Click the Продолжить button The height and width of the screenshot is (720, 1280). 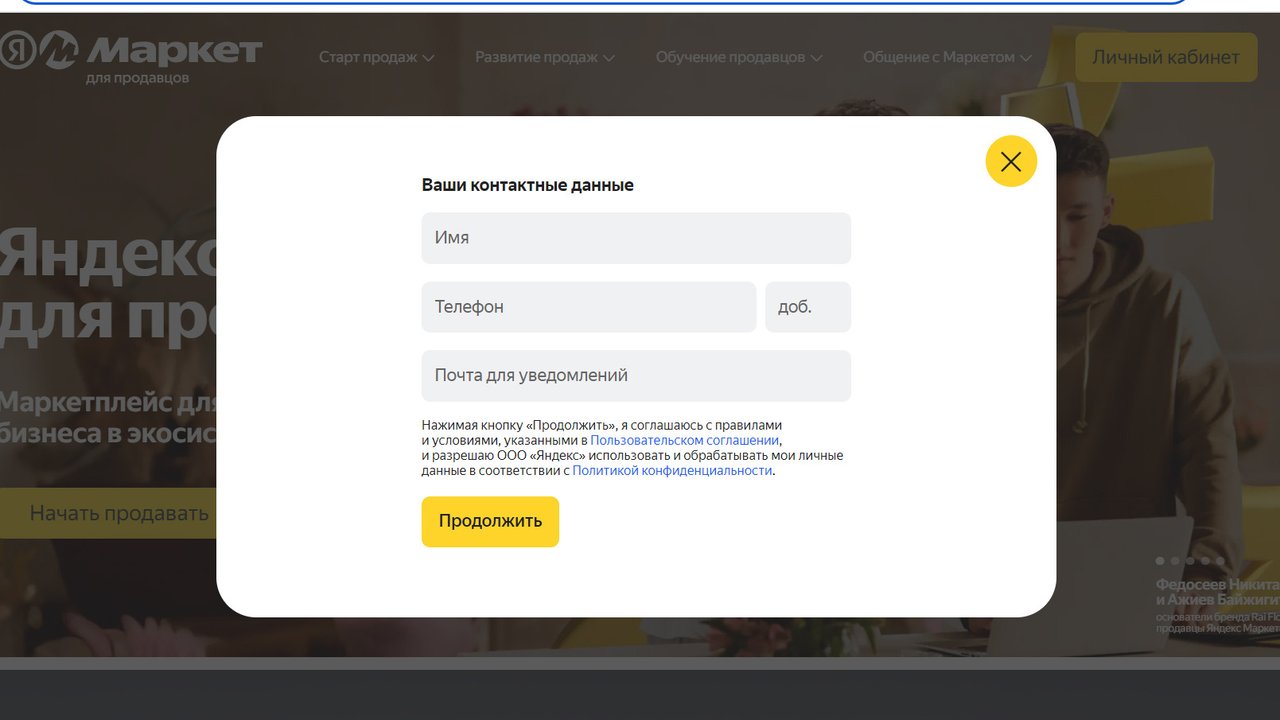coord(490,521)
